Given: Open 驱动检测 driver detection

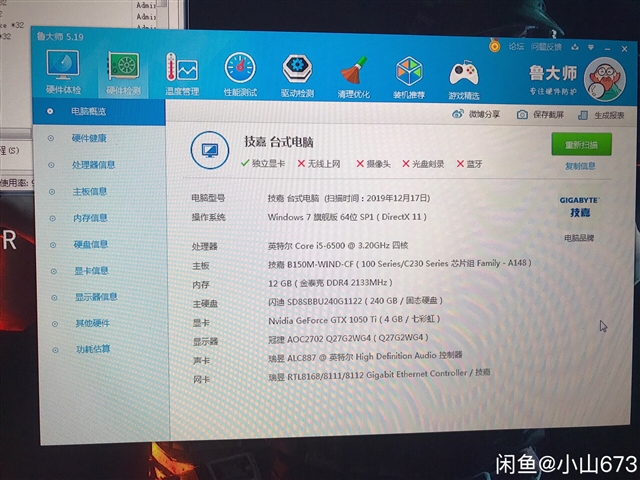Looking at the screenshot, I should coord(297,75).
